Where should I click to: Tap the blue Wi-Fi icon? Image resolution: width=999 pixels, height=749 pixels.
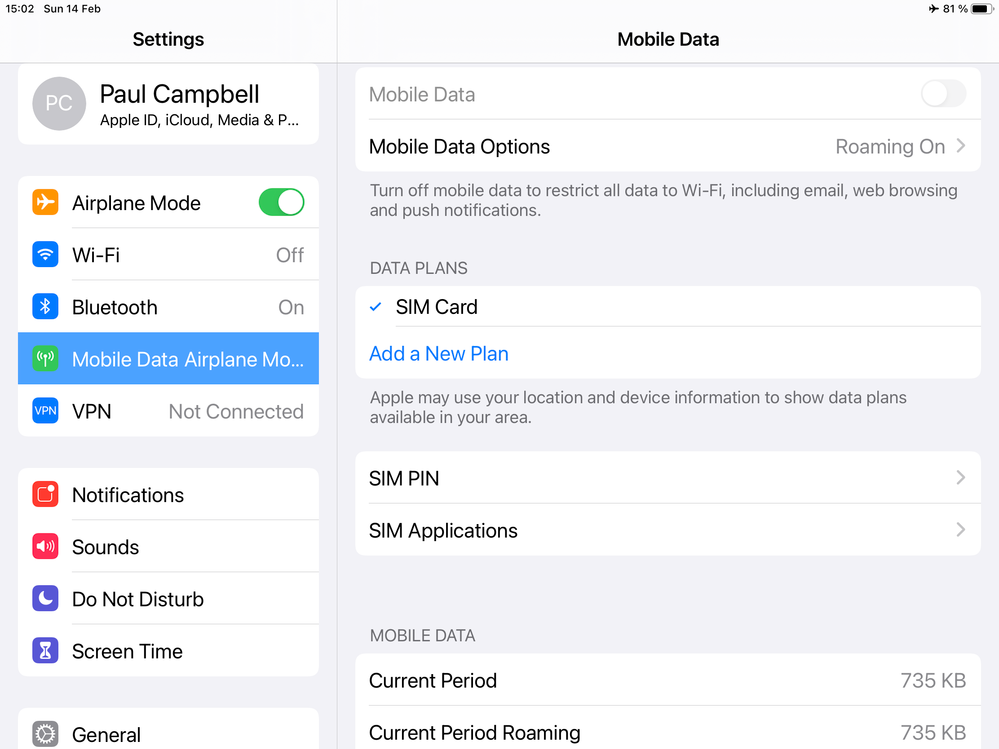pyautogui.click(x=45, y=255)
